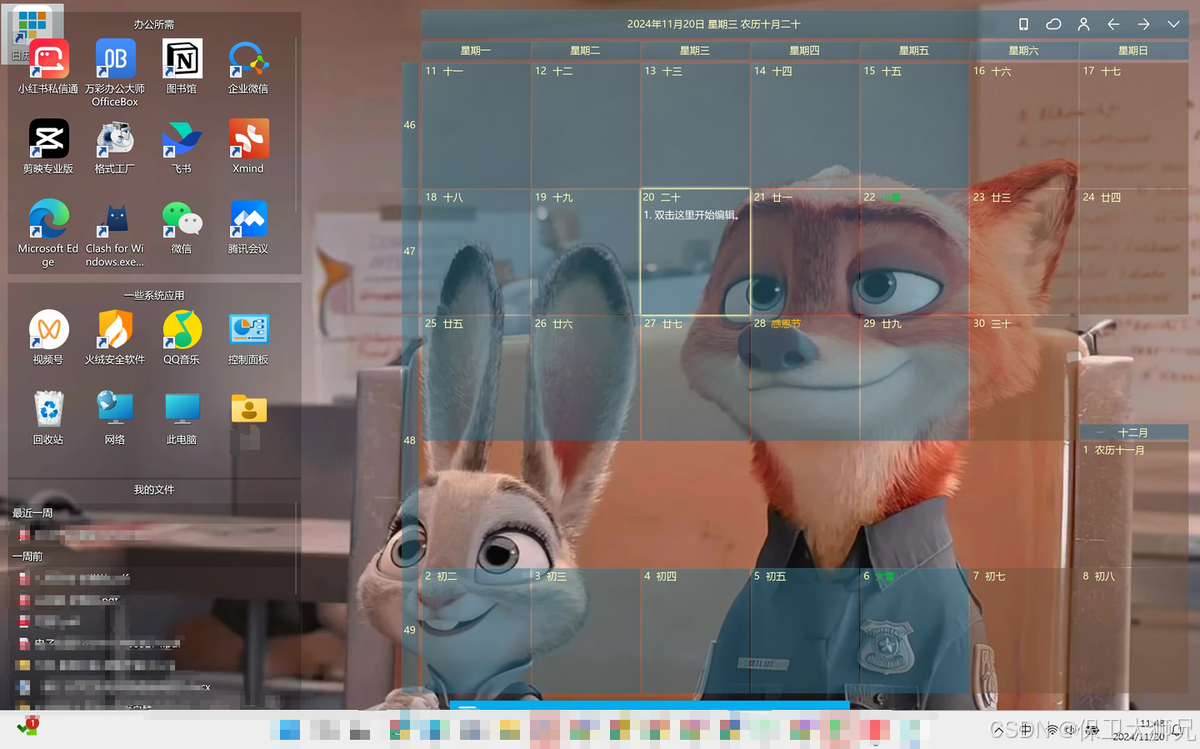
Task: Collapse the 一周前 file section
Action: pos(28,556)
